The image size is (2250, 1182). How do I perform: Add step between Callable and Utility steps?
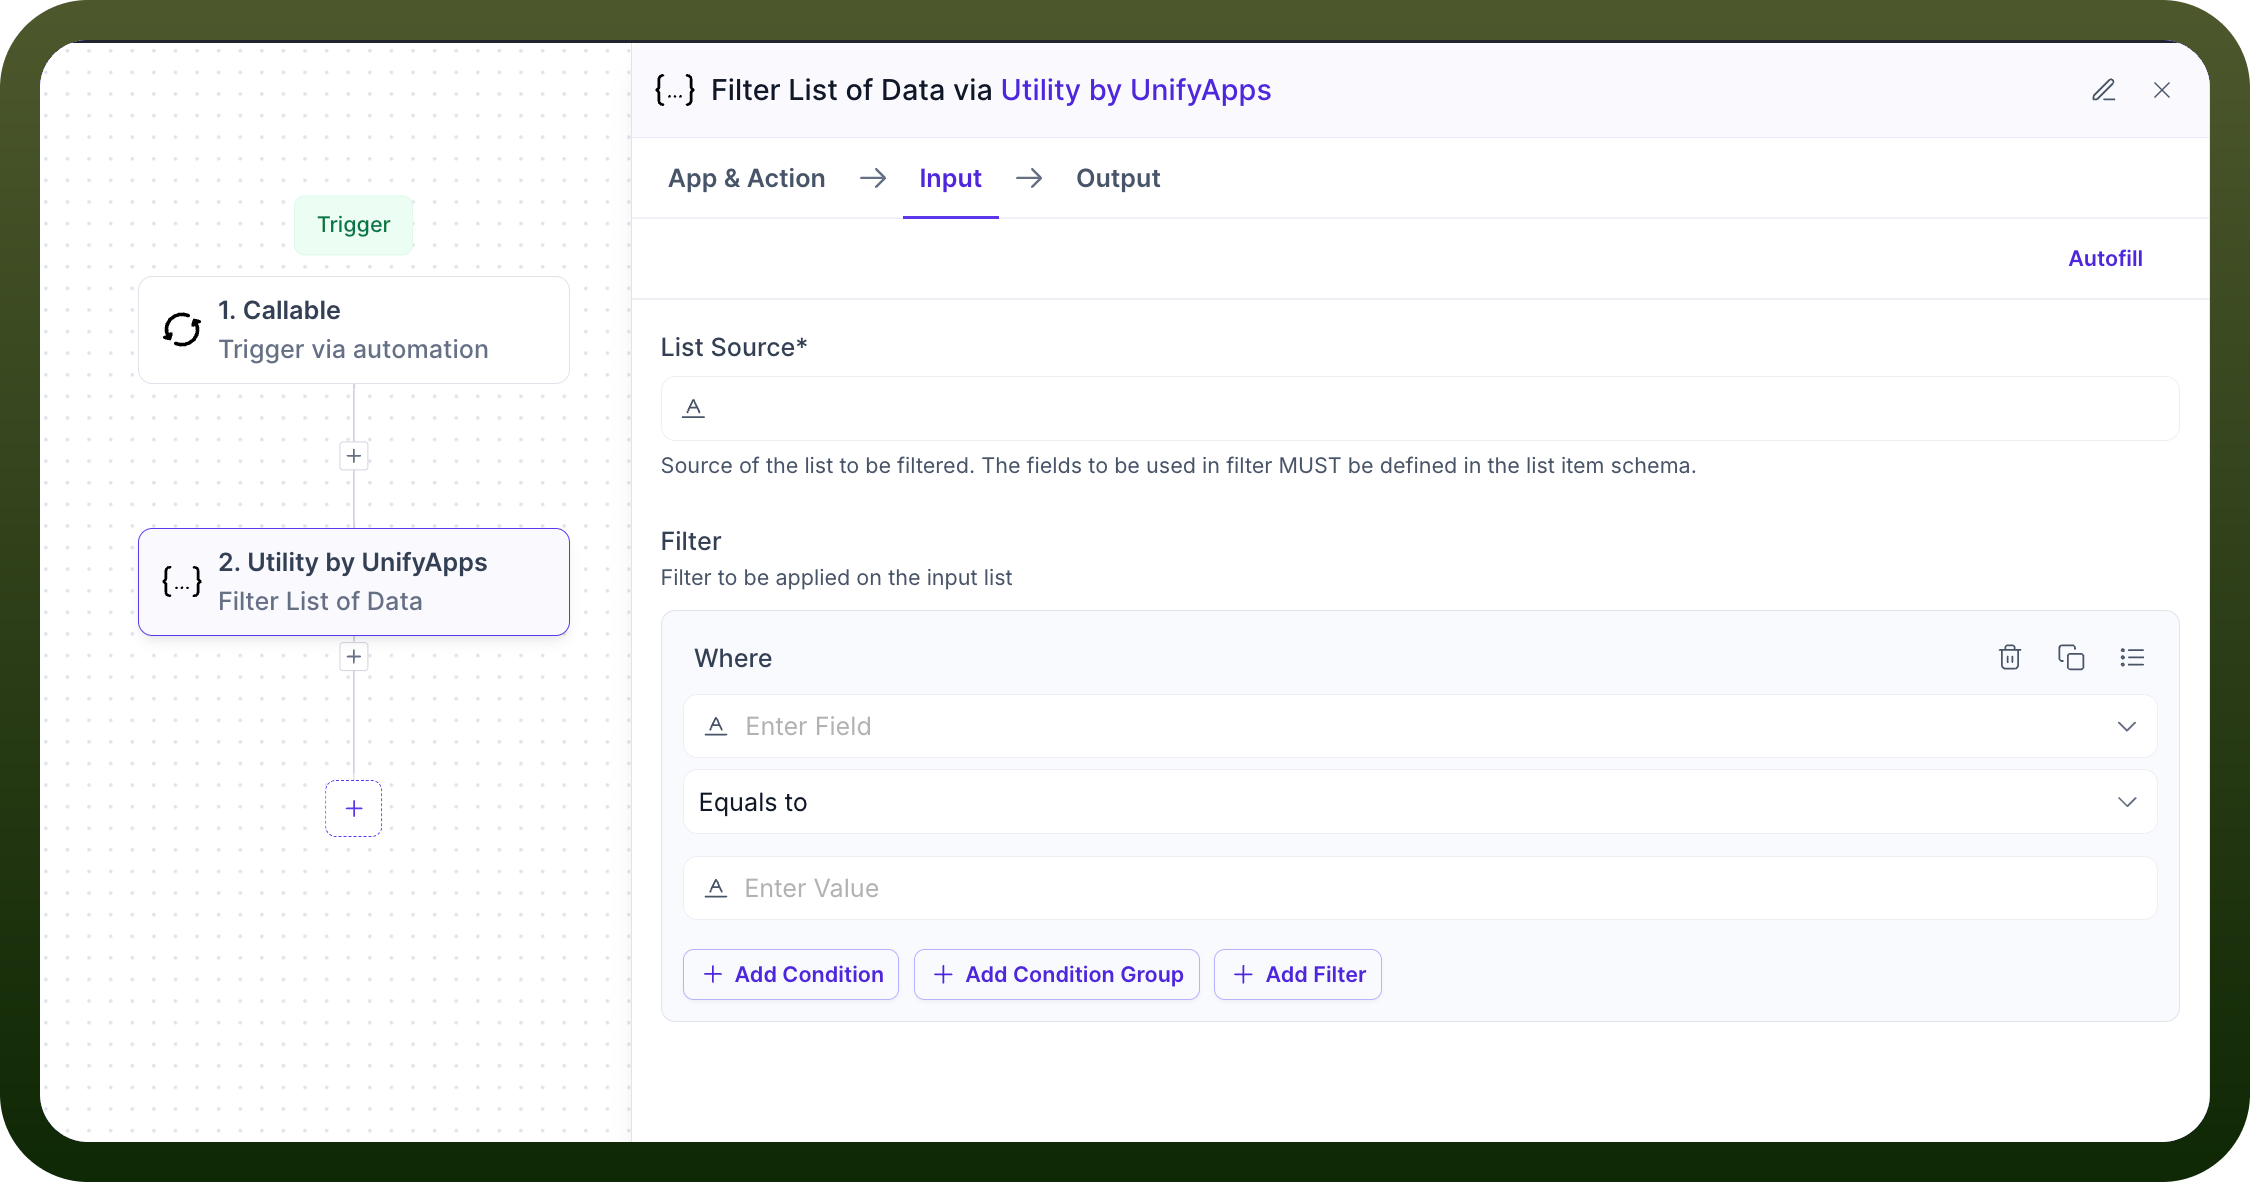354,456
